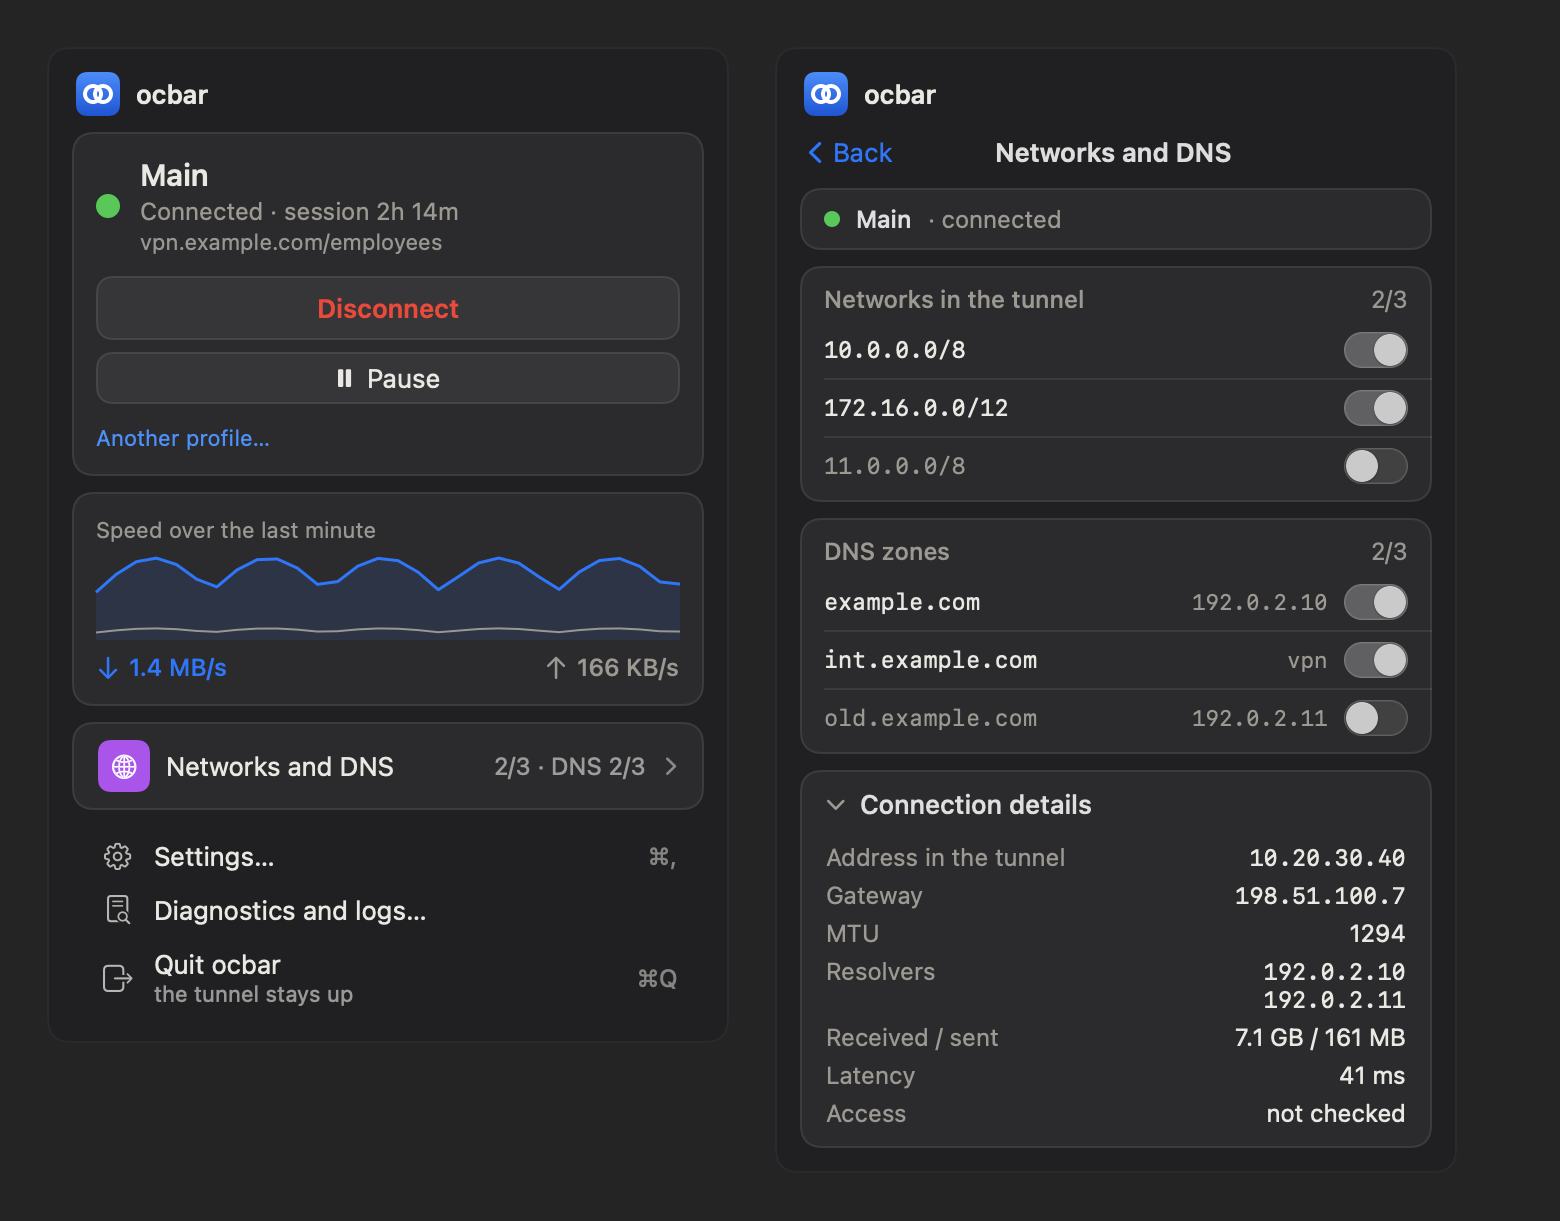Screen dimensions: 1560x1221
Task: Click the download arrow next to 1.4 MB/s
Action: point(108,668)
